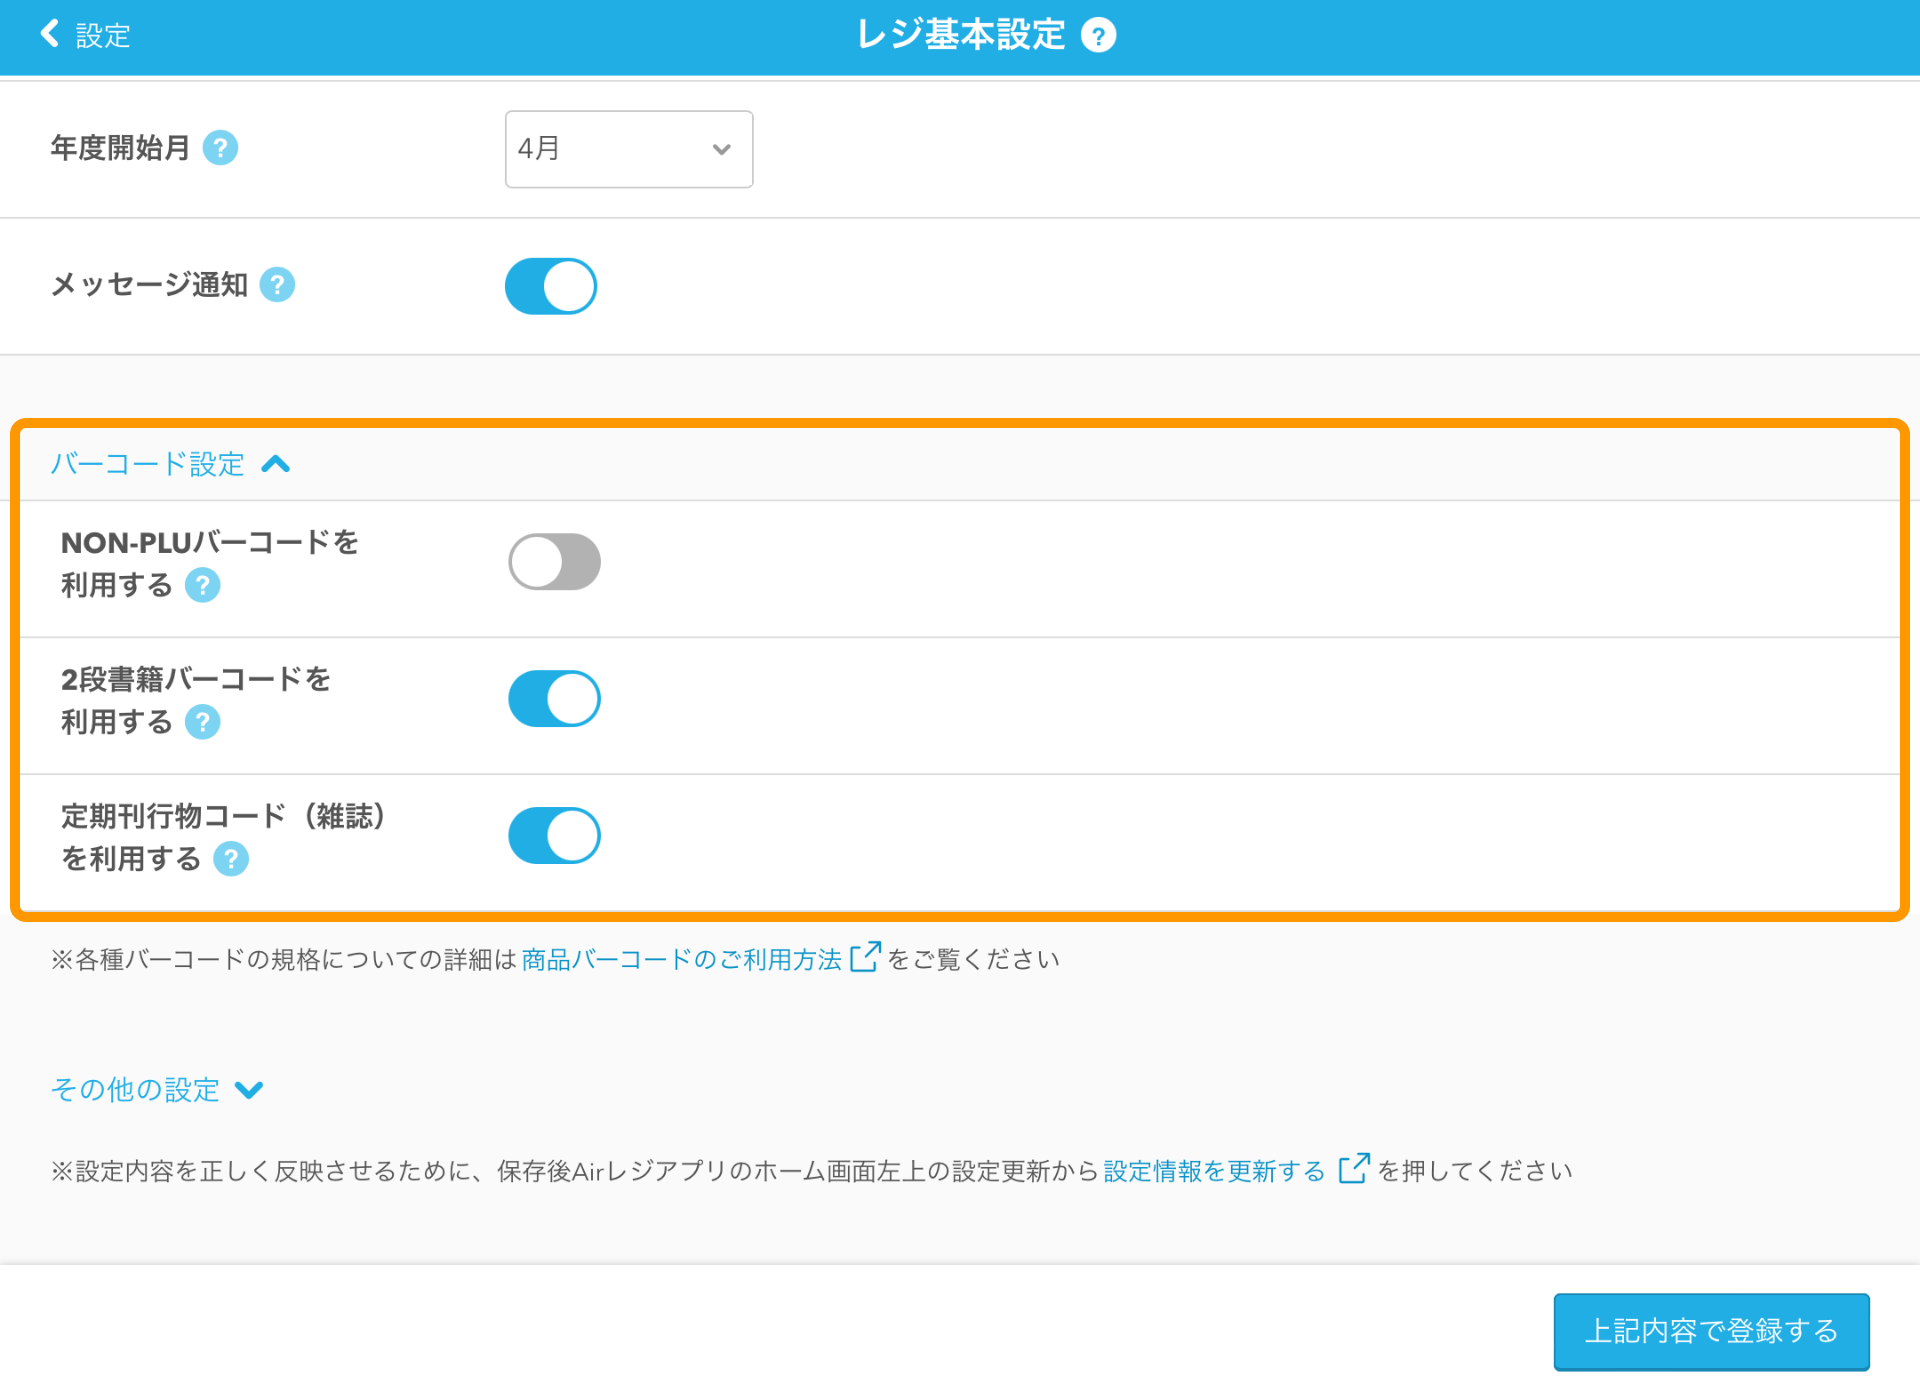Click external link icon after 商品バーコードのご利用方法

[x=864, y=956]
